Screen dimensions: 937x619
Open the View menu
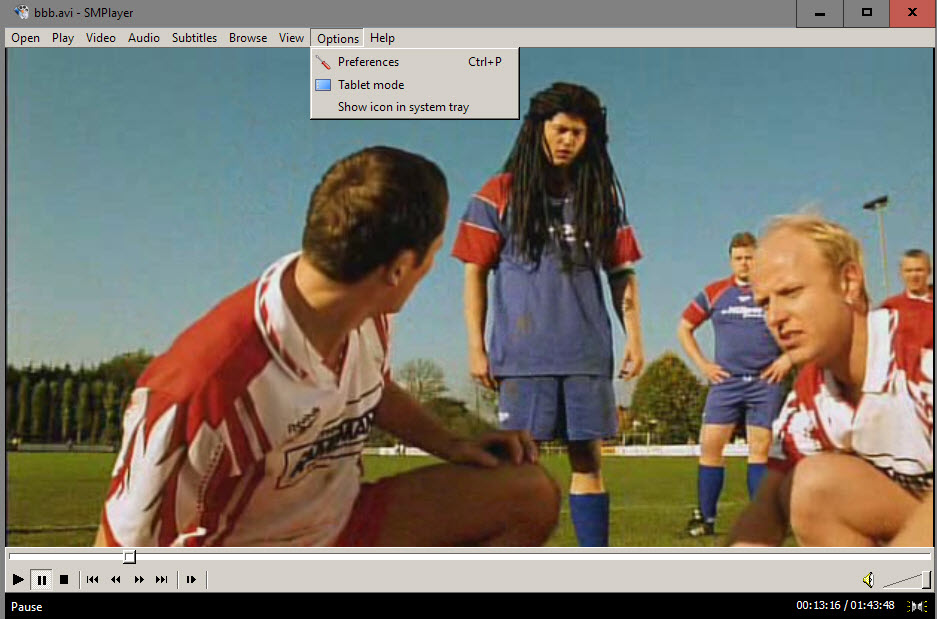click(x=291, y=38)
